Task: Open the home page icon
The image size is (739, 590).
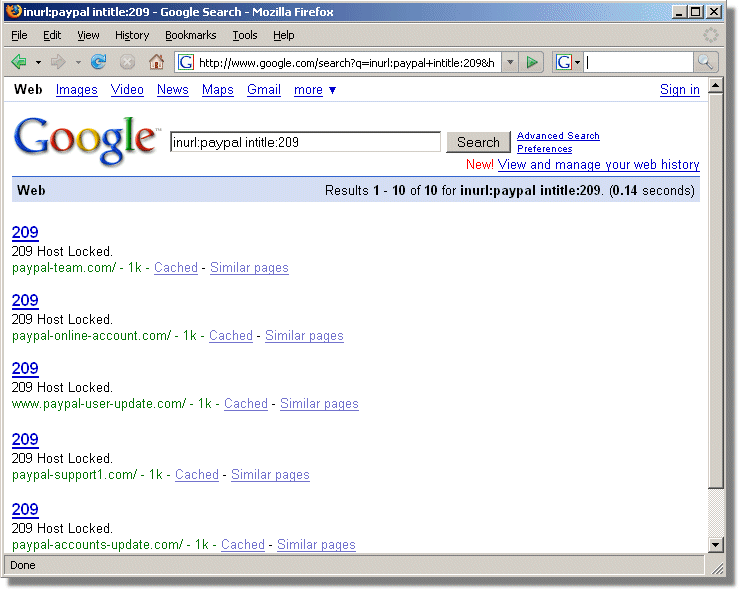Action: (x=156, y=62)
